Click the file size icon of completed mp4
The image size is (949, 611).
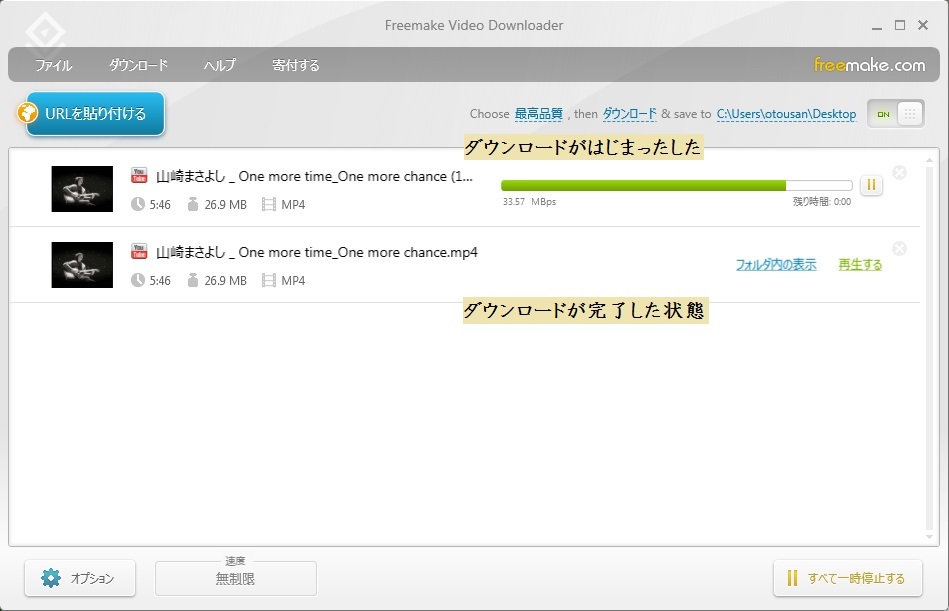pyautogui.click(x=193, y=281)
